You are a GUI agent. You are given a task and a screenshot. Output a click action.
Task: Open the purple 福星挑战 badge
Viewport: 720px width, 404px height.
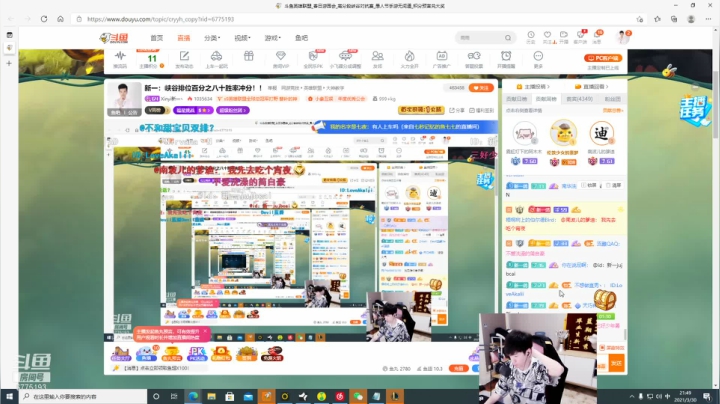[x=193, y=110]
